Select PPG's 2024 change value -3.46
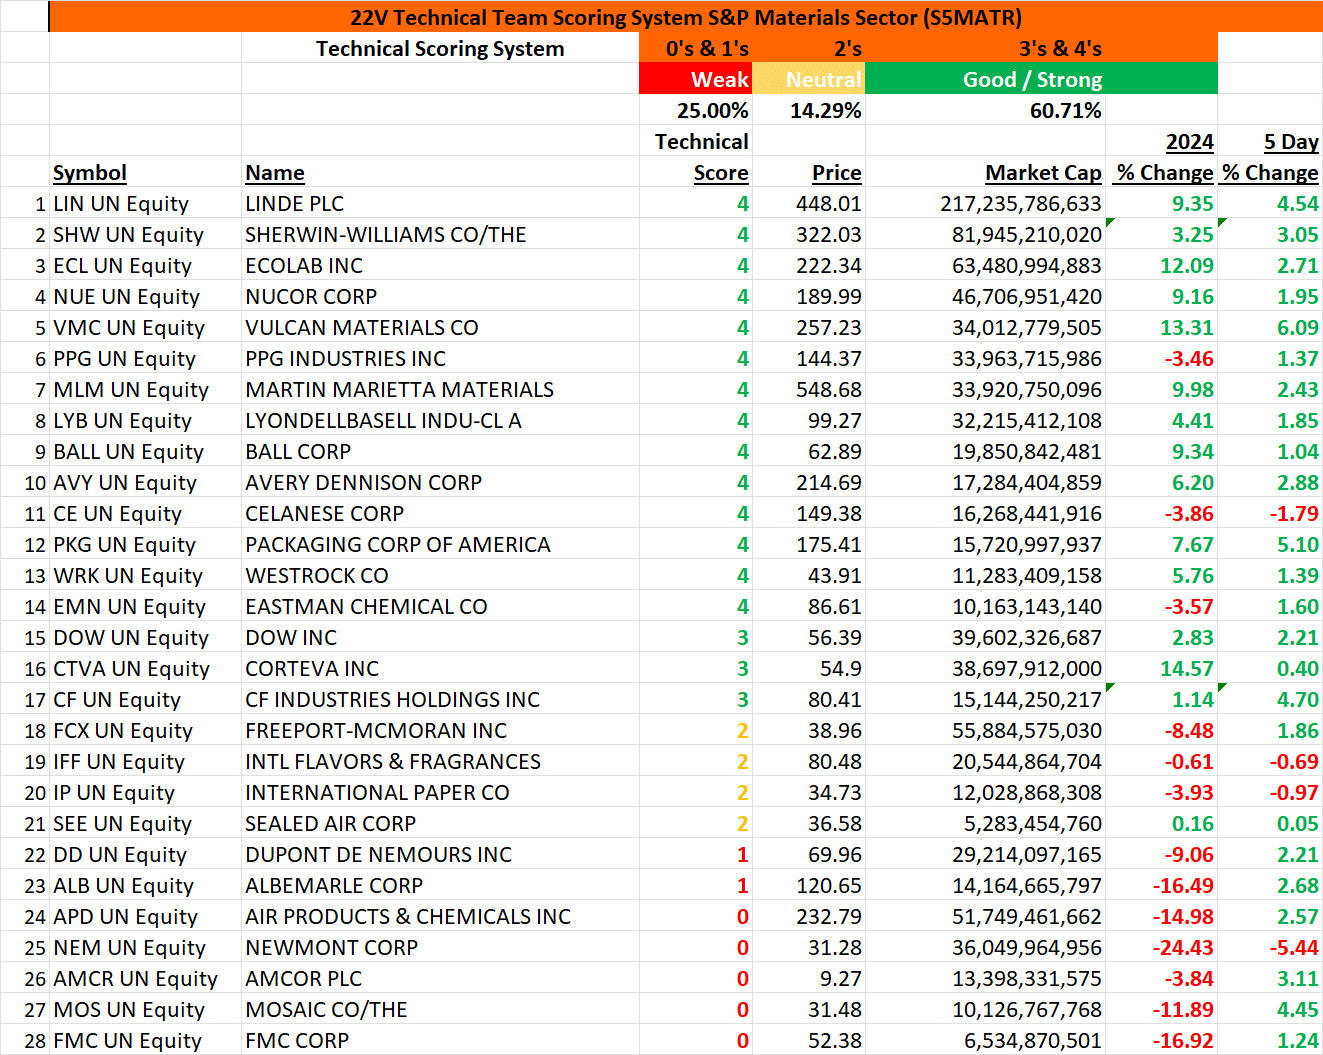This screenshot has height=1055, width=1323. 1161,358
